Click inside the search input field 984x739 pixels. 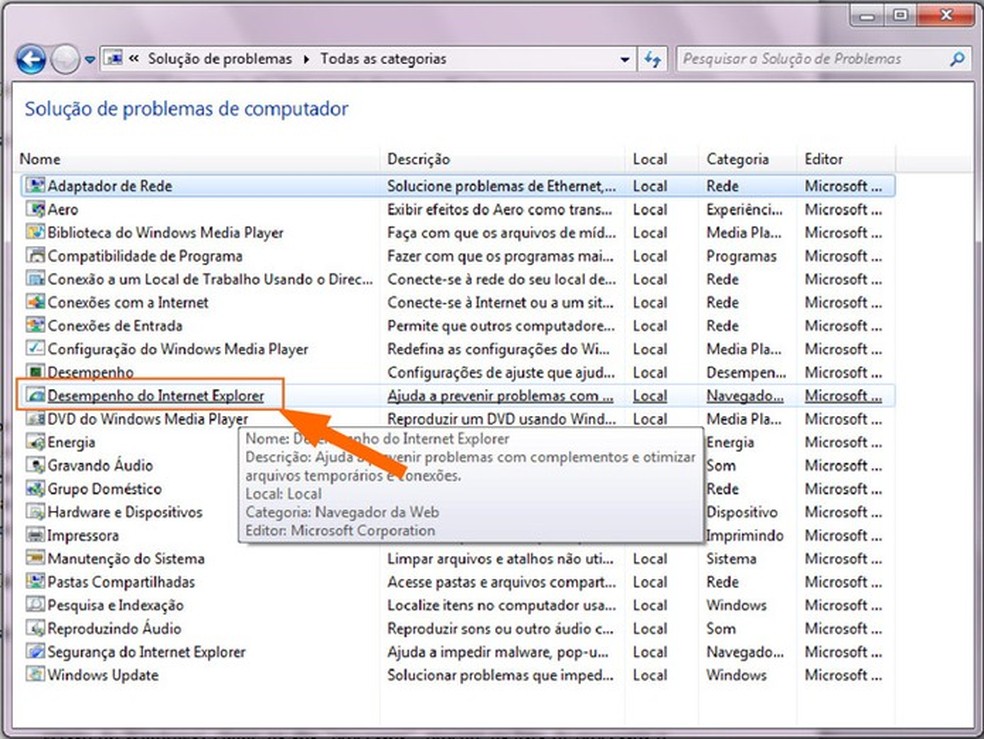click(790, 59)
